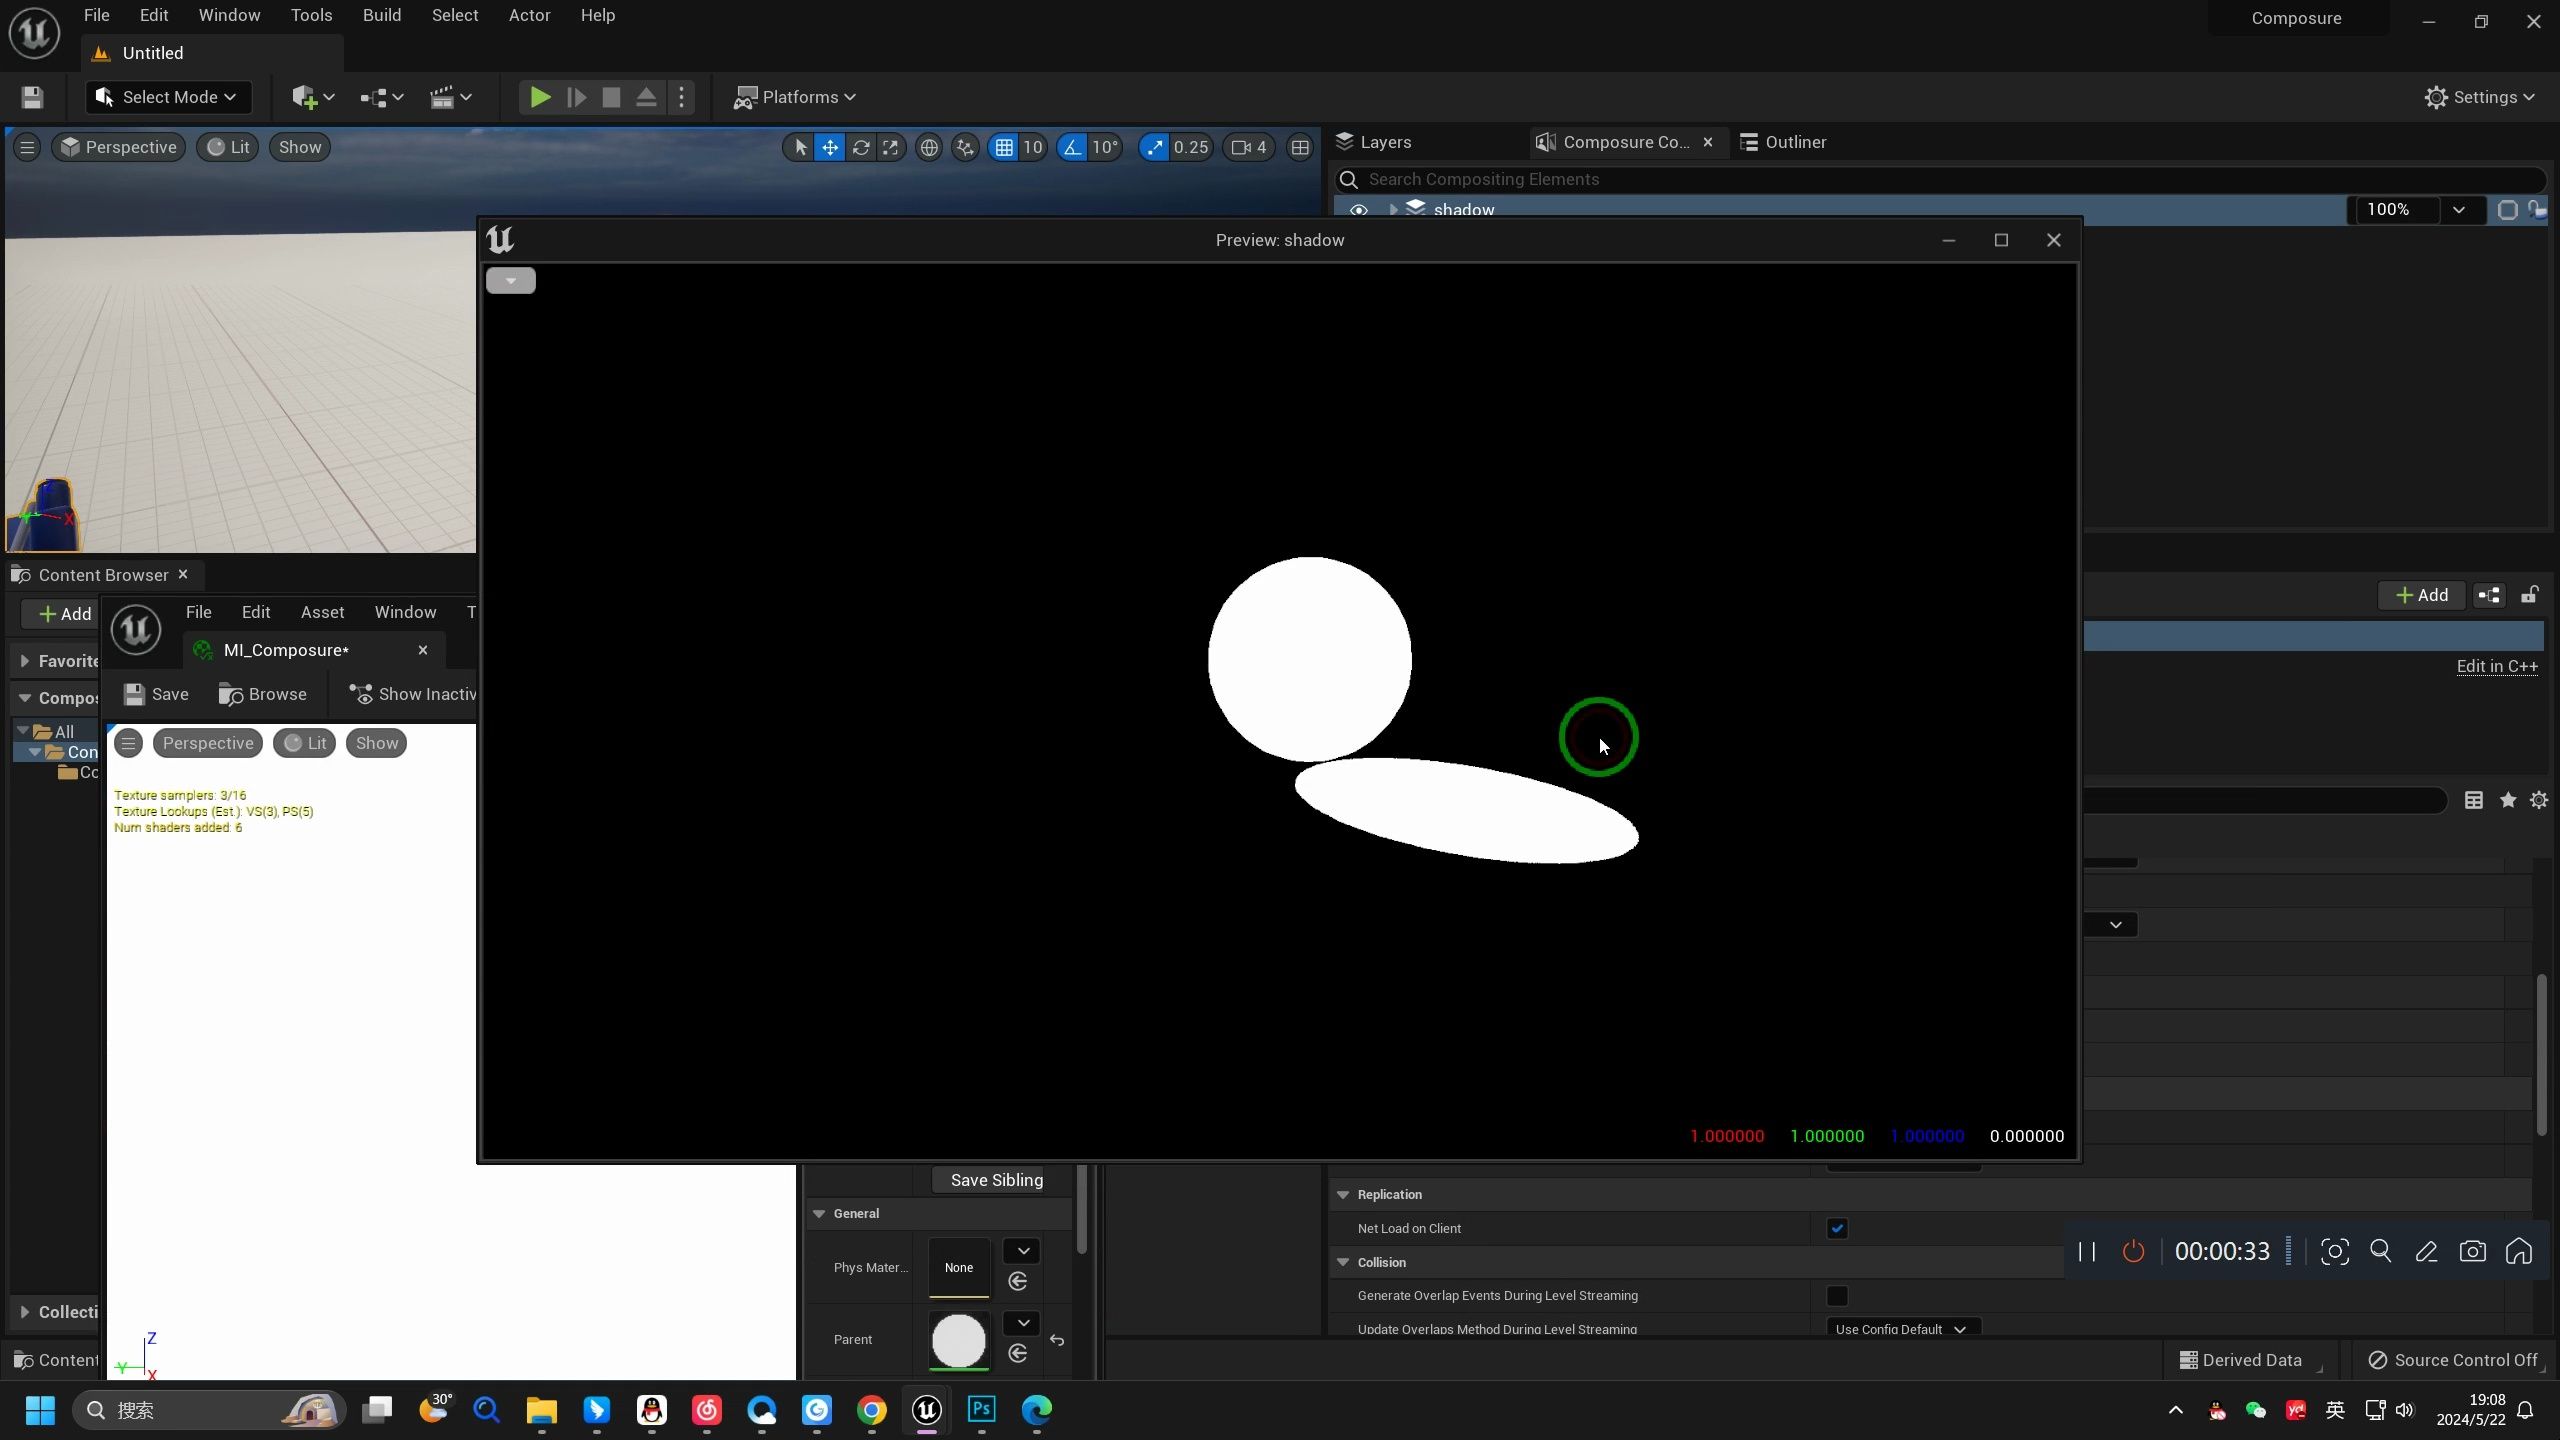Viewport: 2560px width, 1440px height.
Task: Click Save Sibling button
Action: pyautogui.click(x=999, y=1180)
